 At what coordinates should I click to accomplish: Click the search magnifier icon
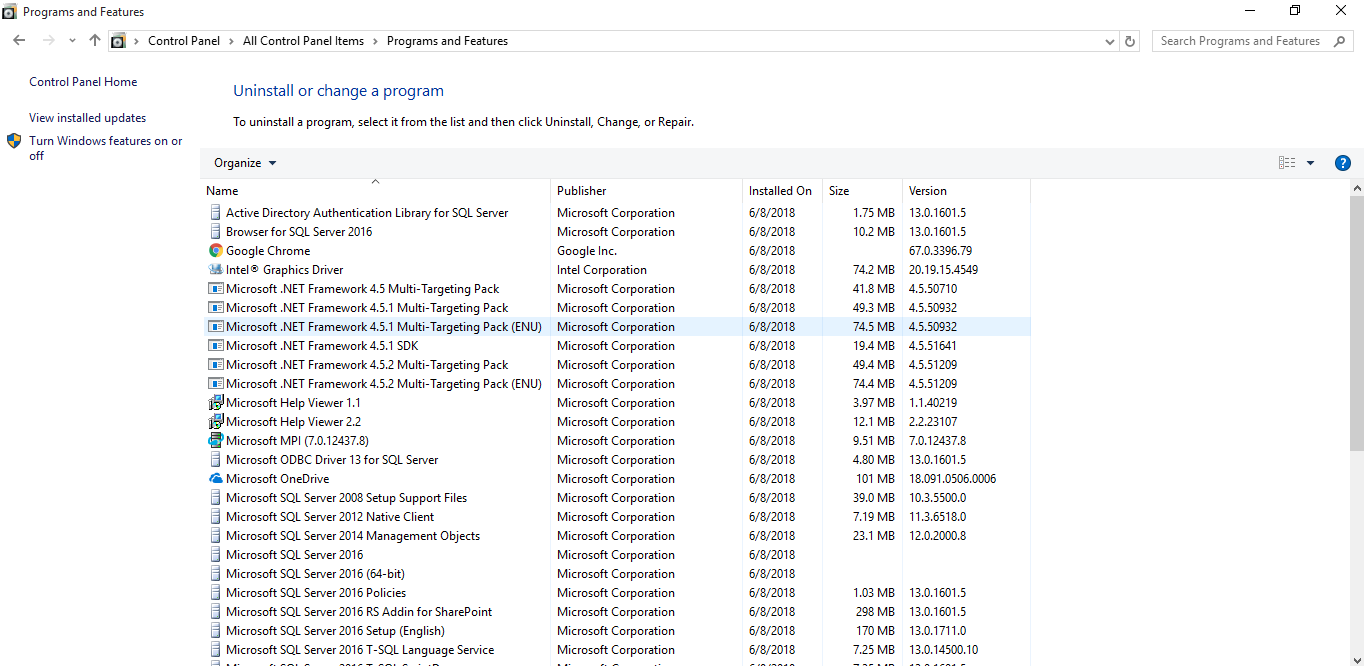tap(1339, 41)
